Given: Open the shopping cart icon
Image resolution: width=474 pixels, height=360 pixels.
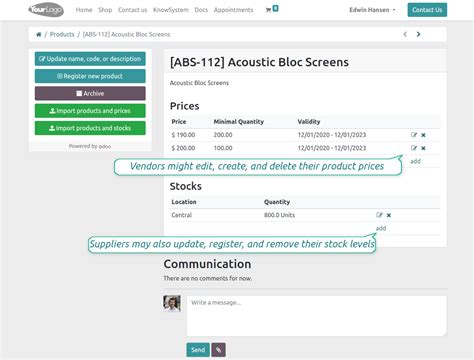Looking at the screenshot, I should (268, 10).
